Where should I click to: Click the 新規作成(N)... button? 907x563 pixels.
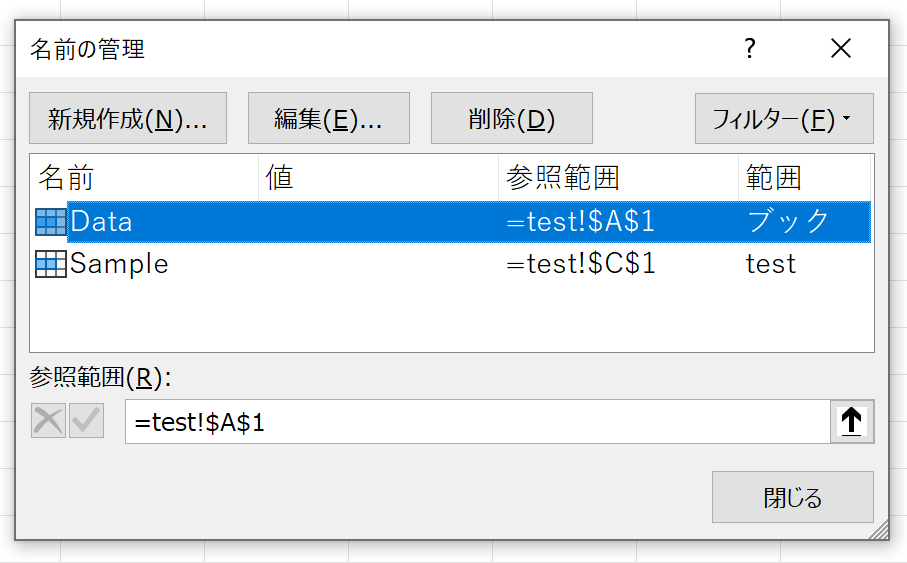128,118
